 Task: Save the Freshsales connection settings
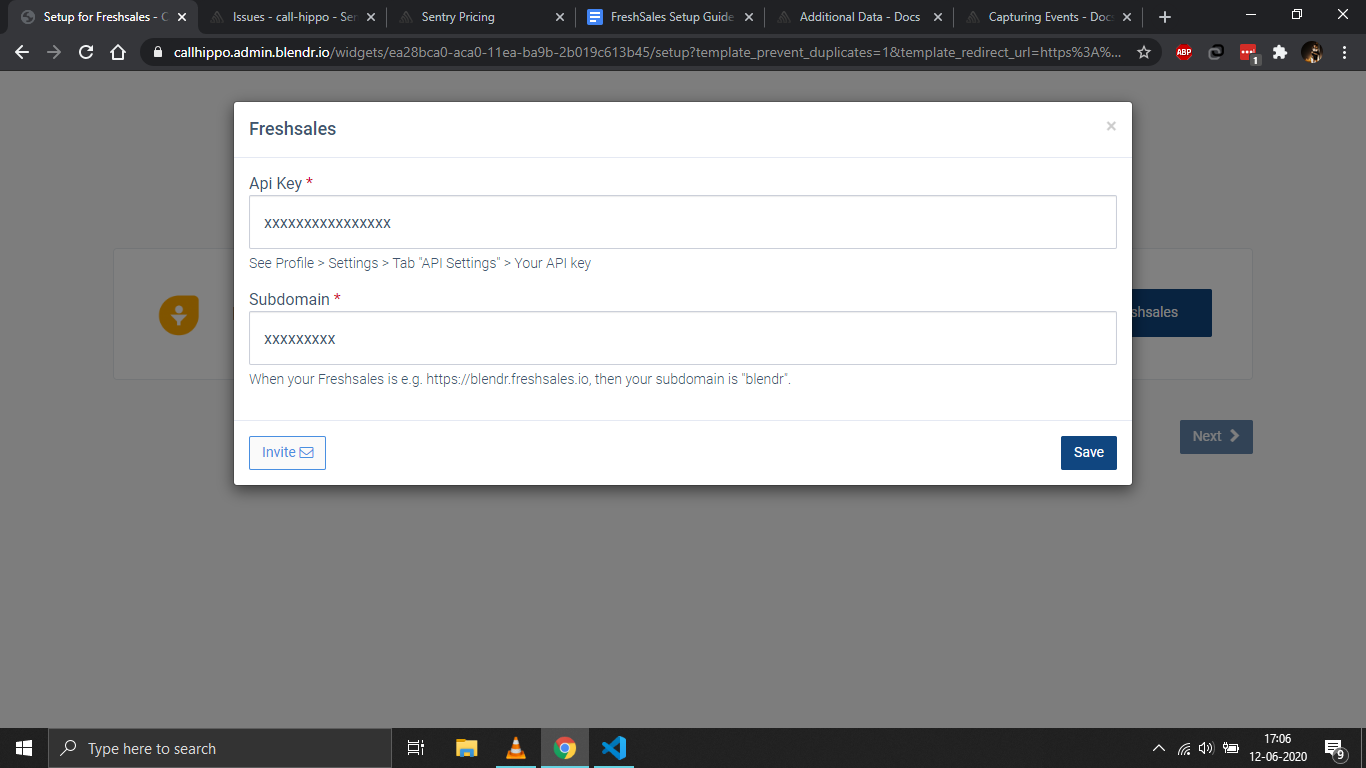(1088, 452)
